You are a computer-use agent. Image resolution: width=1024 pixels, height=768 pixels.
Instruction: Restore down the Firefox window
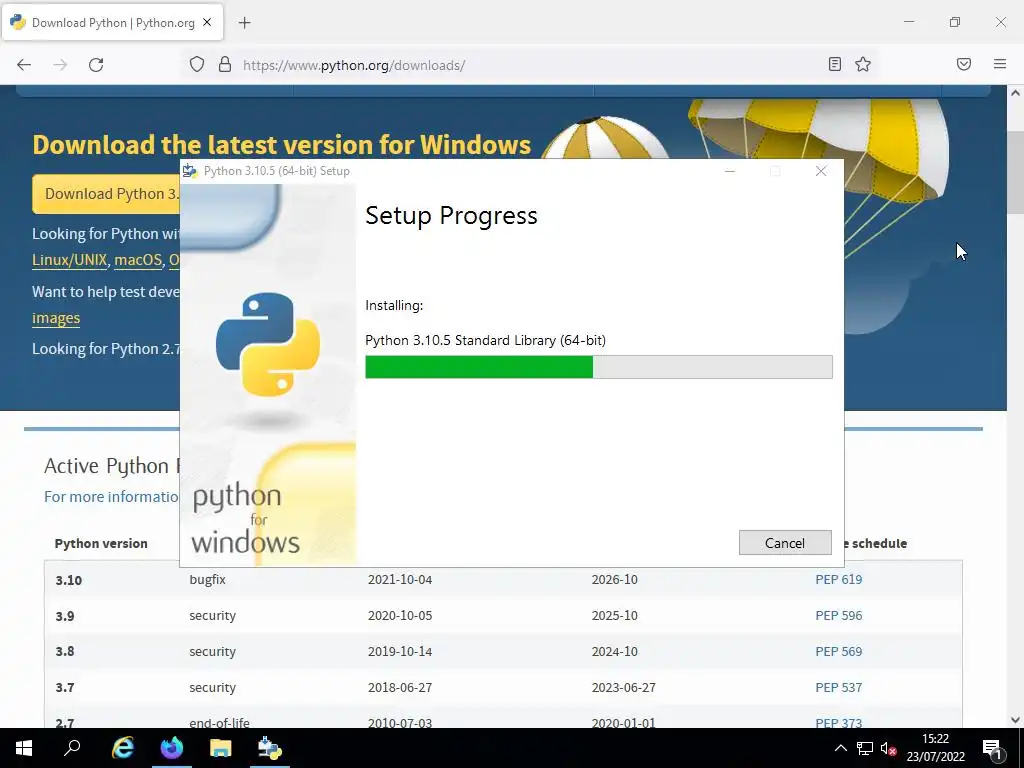[x=955, y=22]
